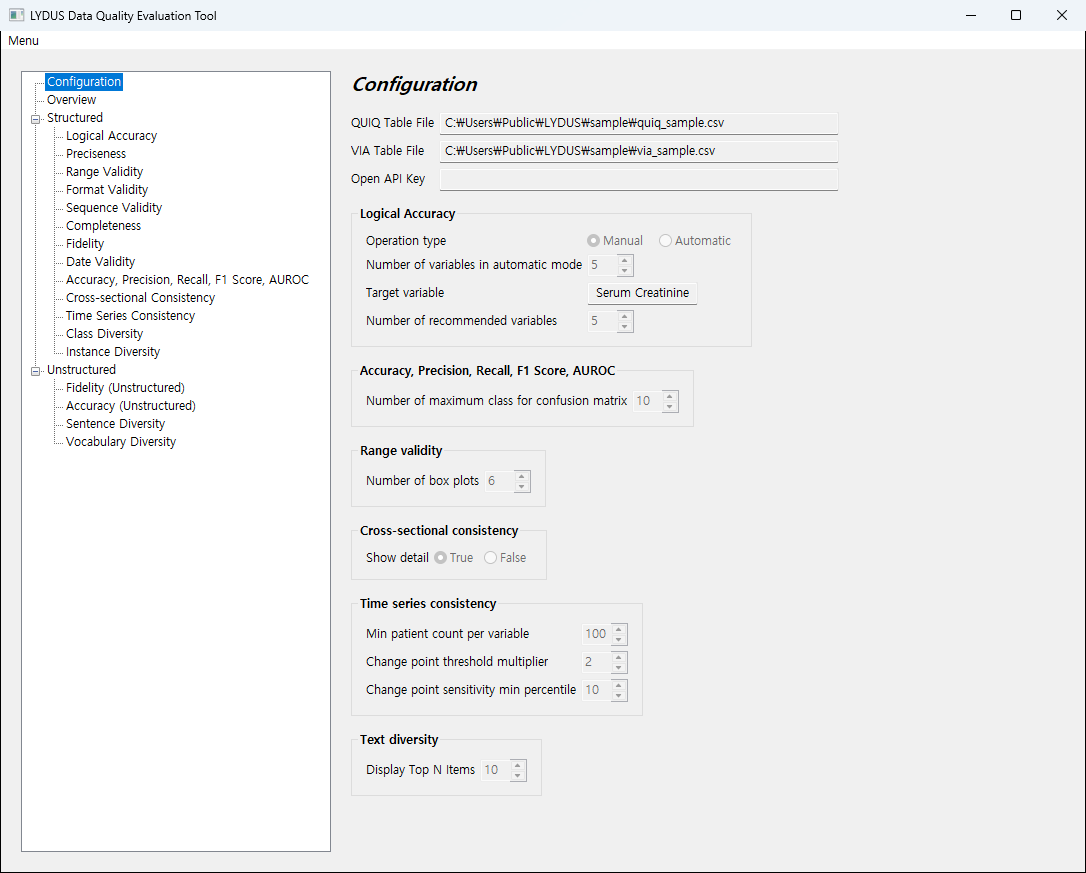Collapse the Structured tree node
1086x873 pixels.
pos(35,118)
